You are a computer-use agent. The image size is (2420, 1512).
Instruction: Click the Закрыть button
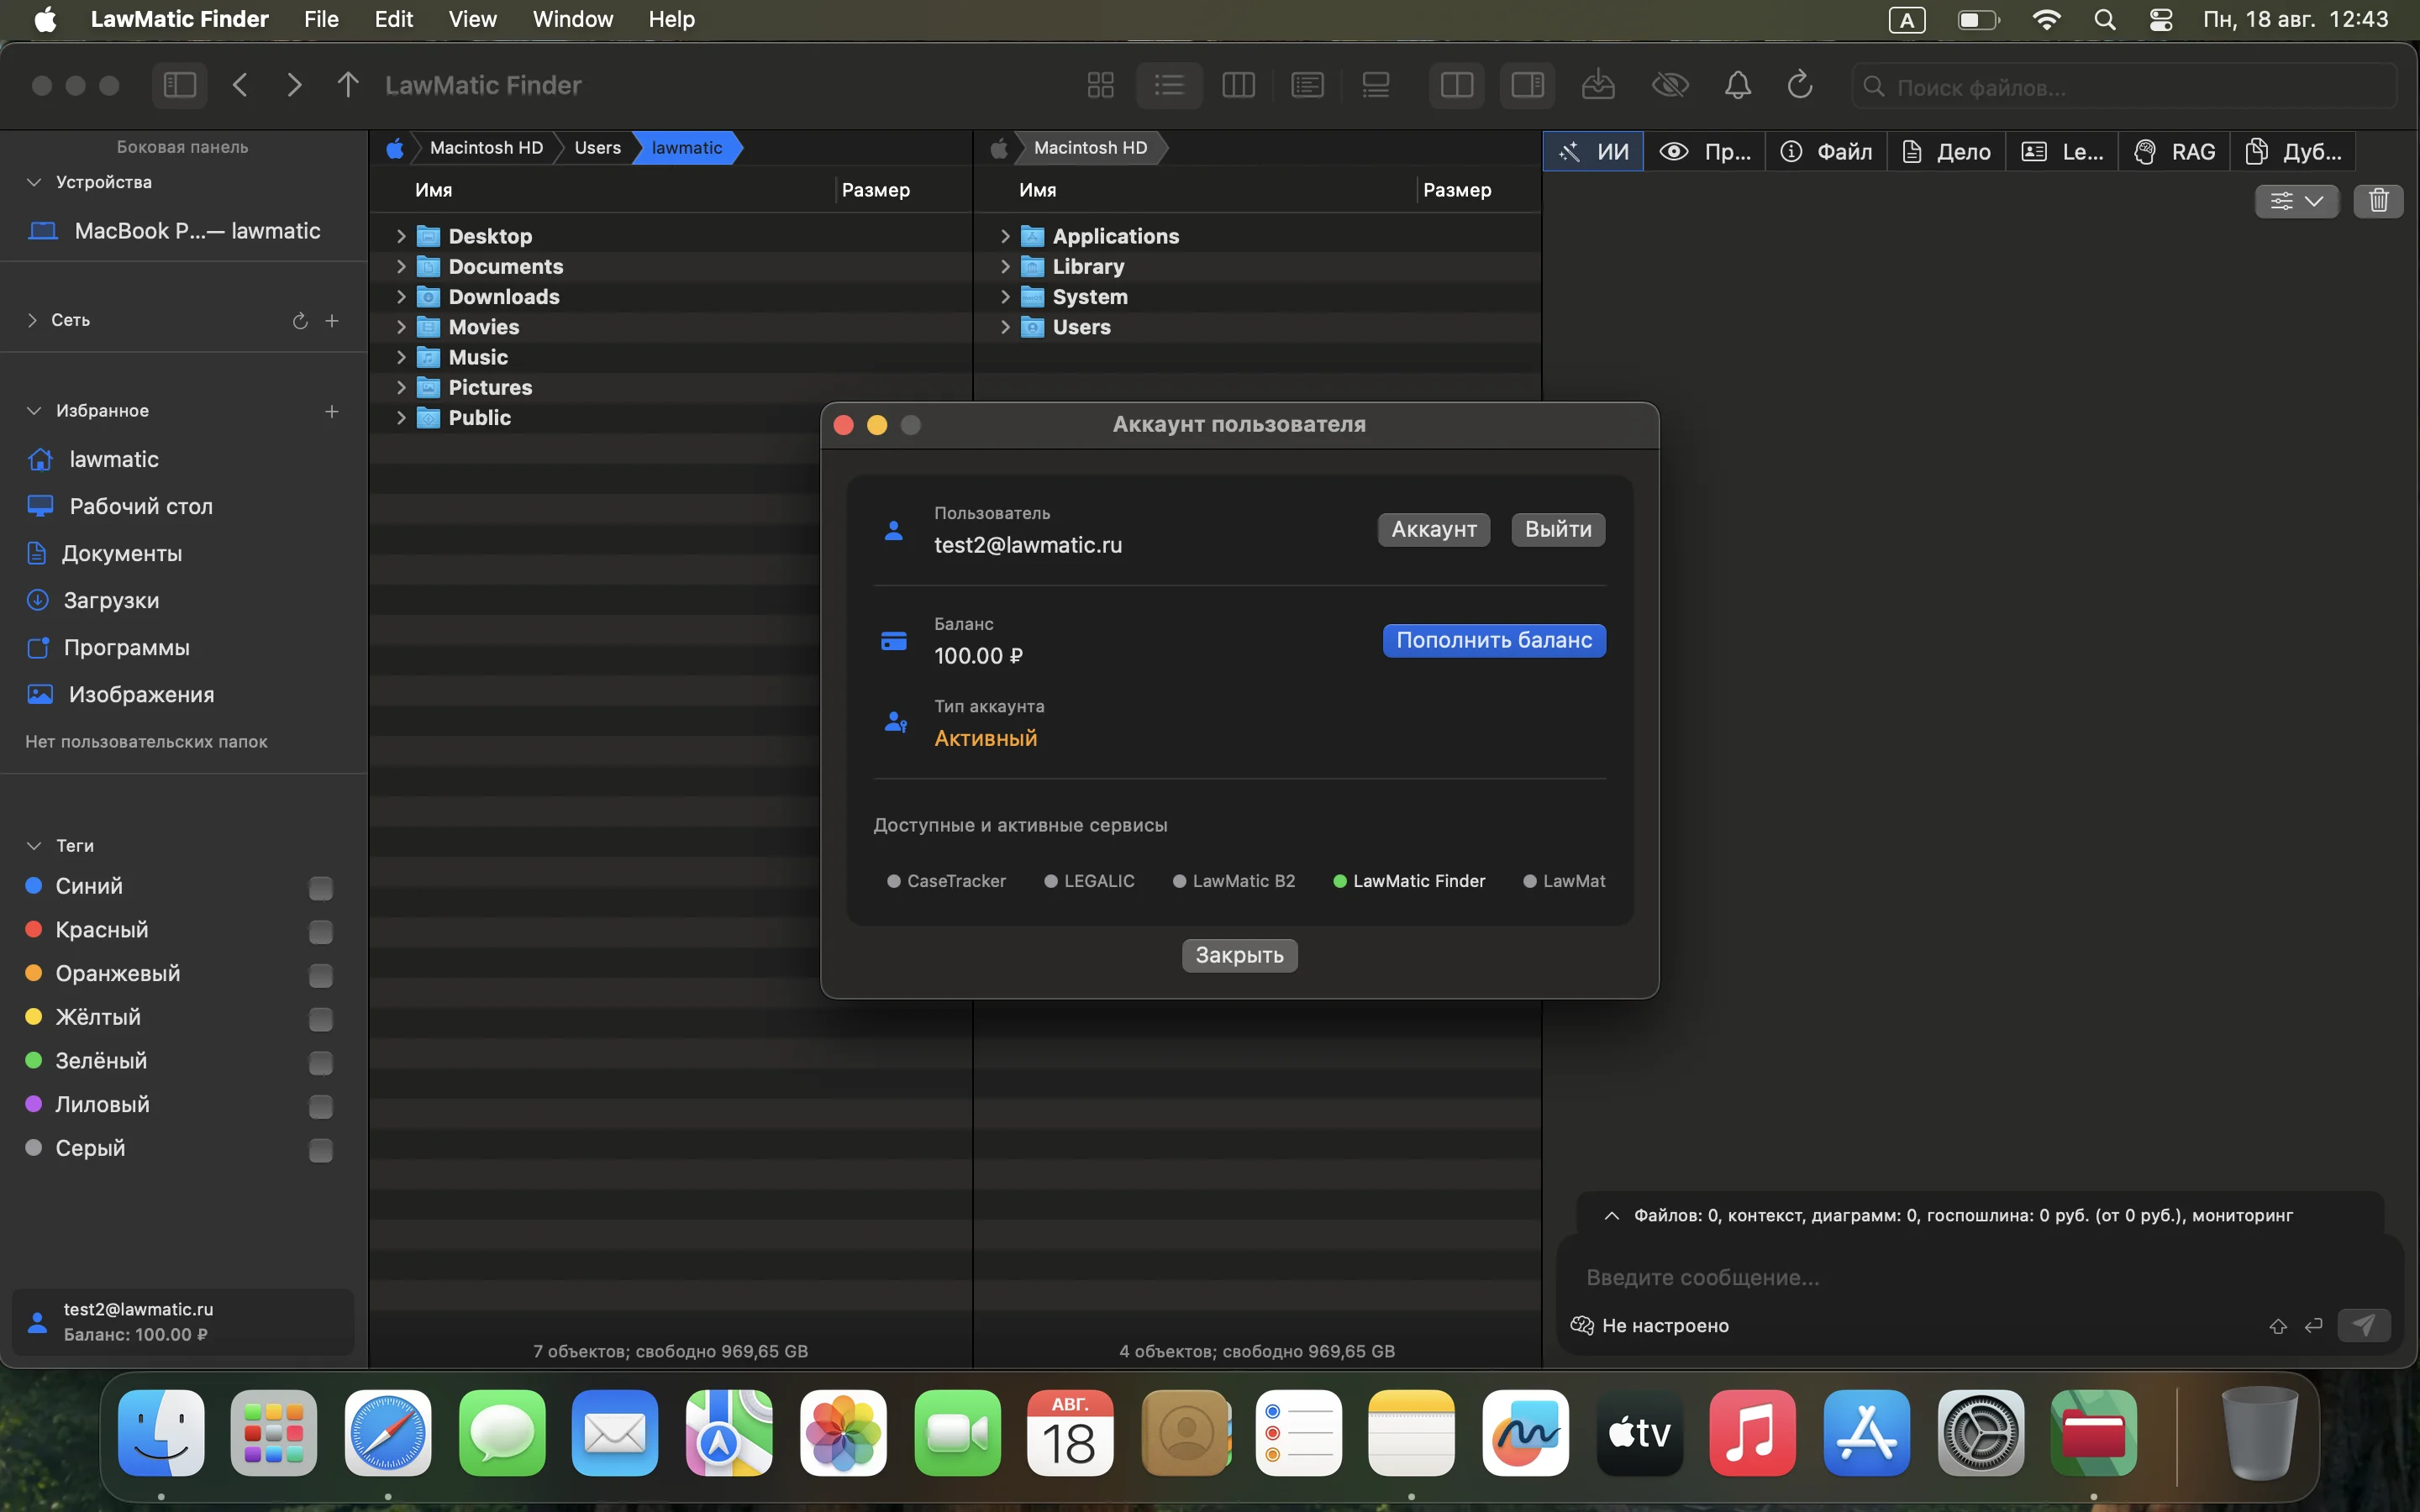(x=1239, y=955)
